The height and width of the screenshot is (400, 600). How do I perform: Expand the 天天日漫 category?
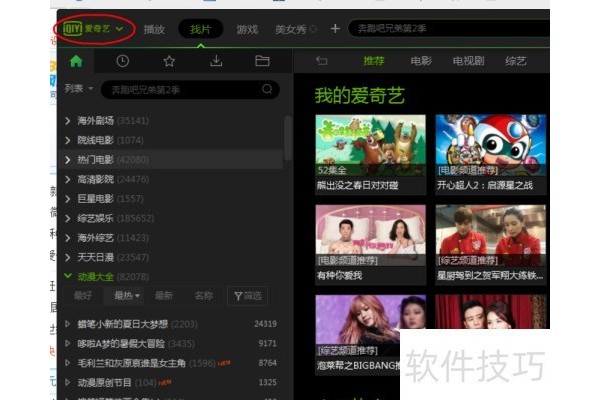68,258
